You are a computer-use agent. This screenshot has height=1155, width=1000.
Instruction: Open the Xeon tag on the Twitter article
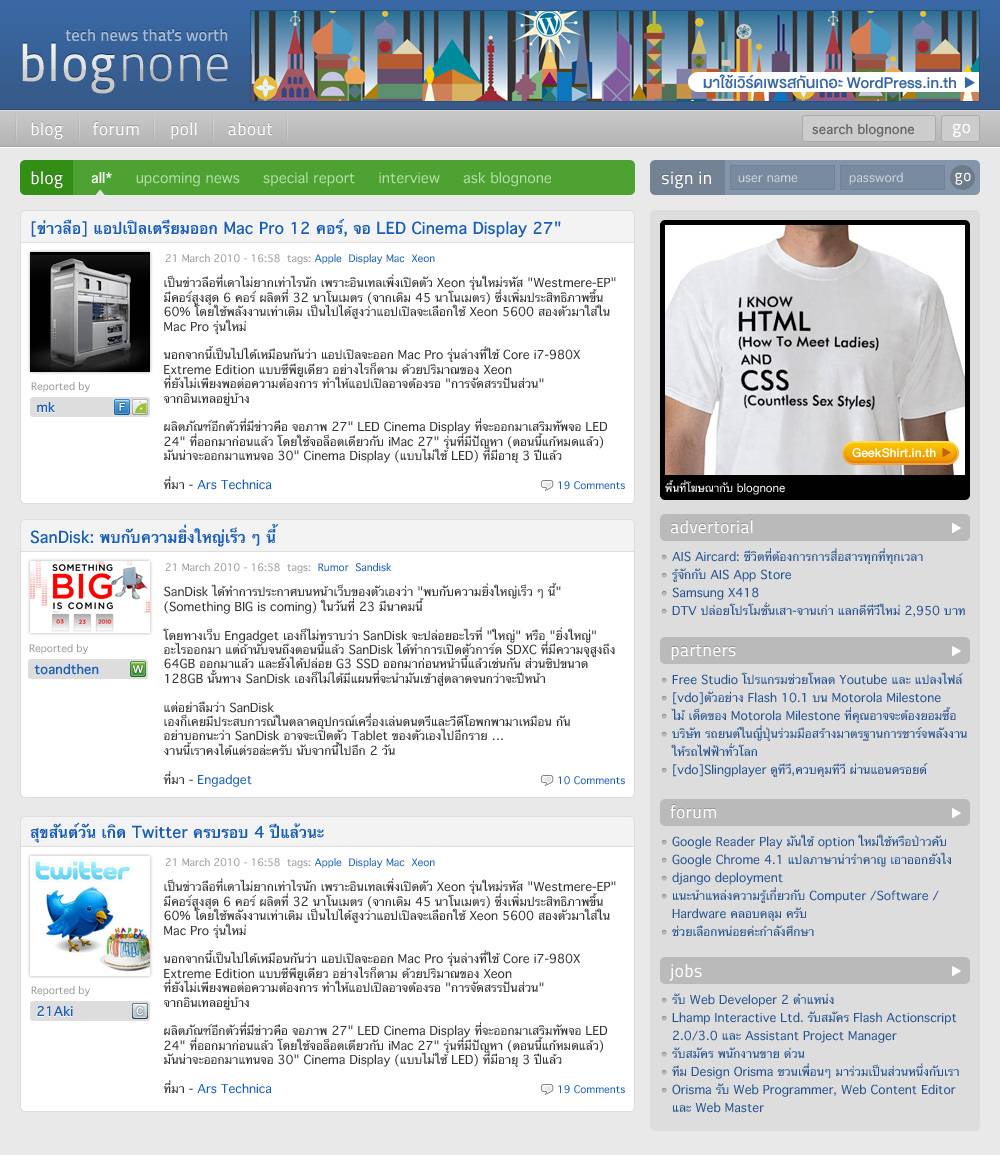pos(423,863)
